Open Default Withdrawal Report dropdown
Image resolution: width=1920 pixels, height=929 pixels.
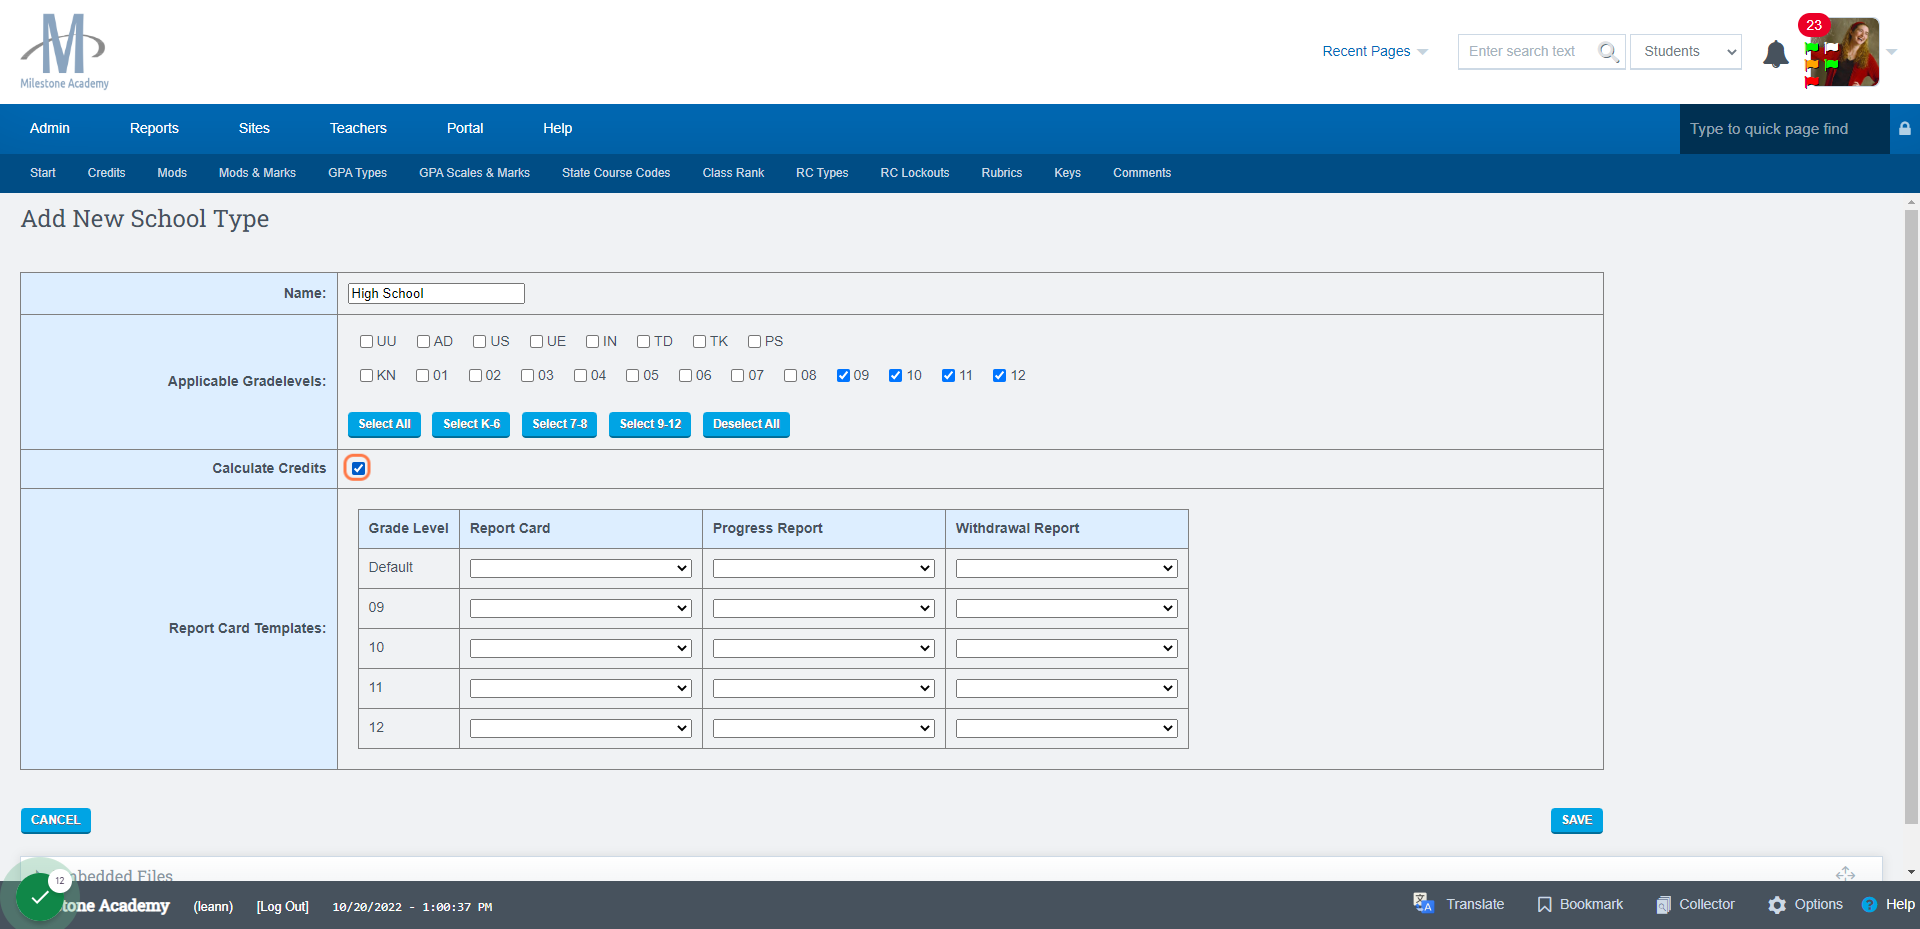[x=1066, y=568]
